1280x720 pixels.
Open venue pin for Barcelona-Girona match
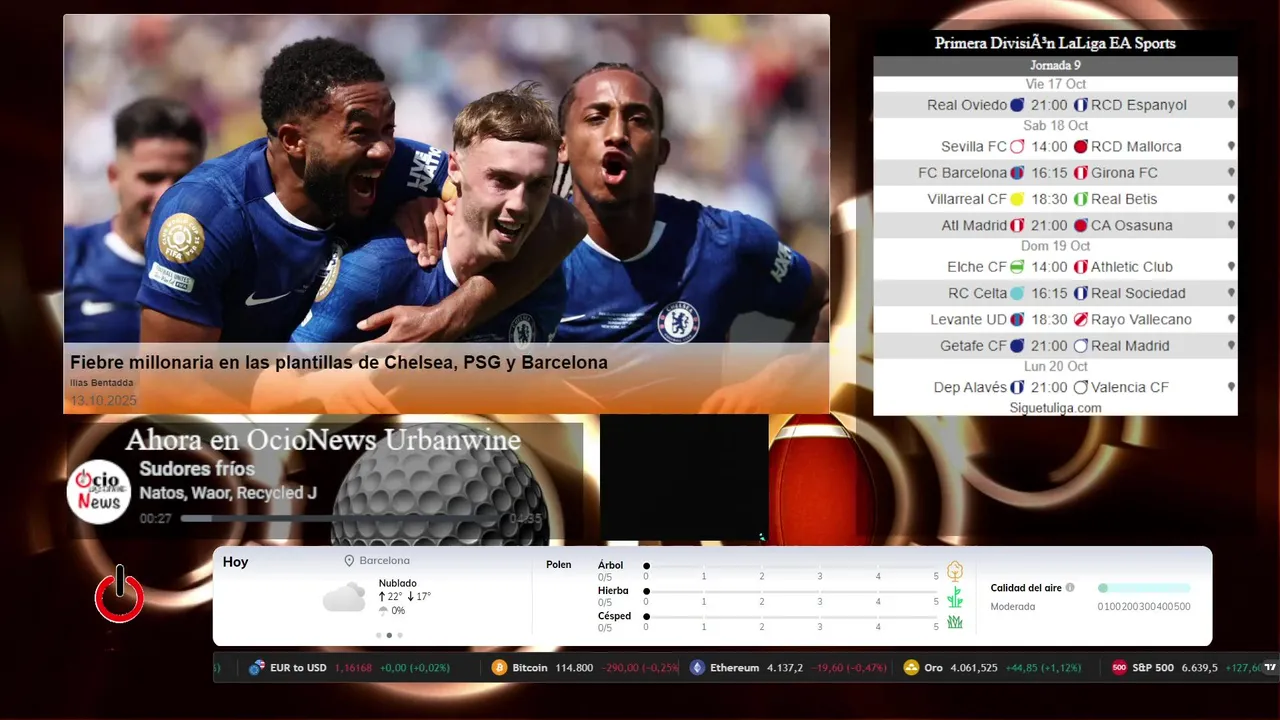pyautogui.click(x=1231, y=173)
